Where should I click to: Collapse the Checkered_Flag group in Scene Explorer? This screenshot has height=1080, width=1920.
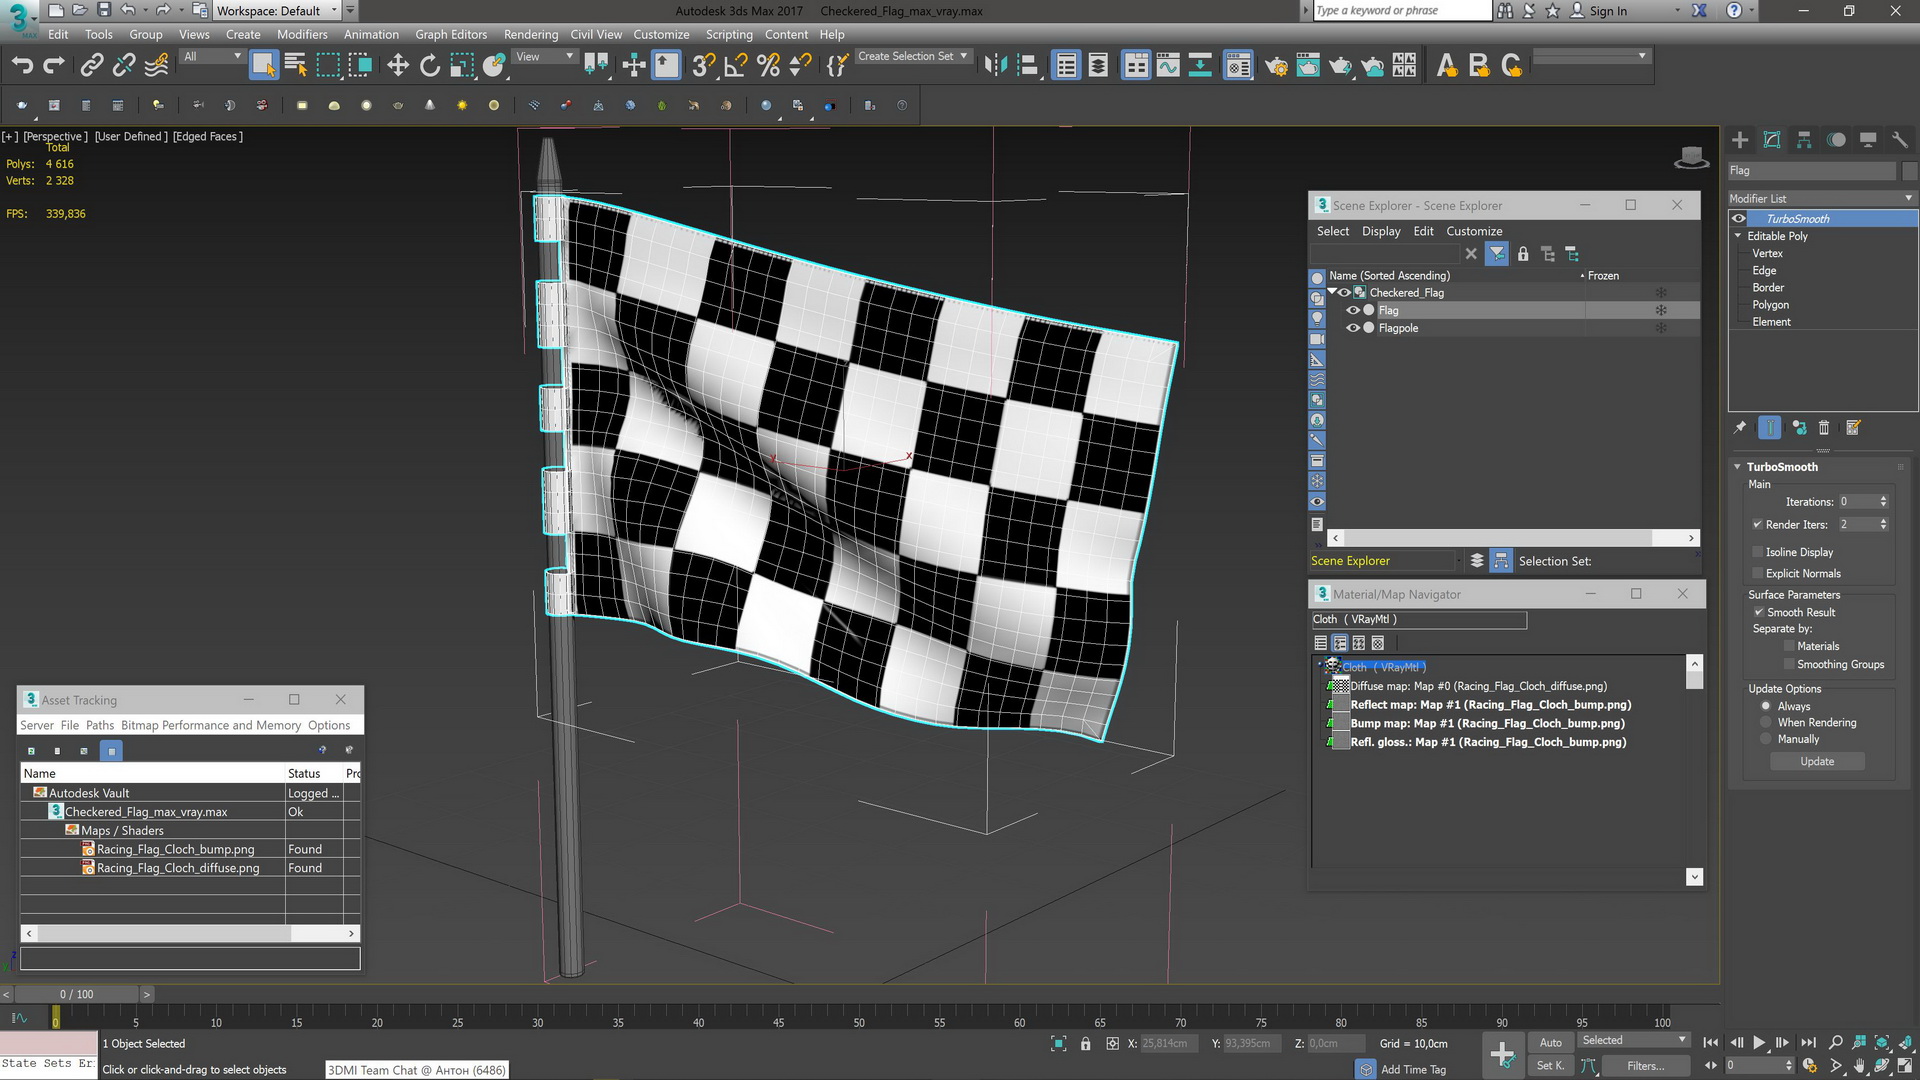coord(1332,292)
